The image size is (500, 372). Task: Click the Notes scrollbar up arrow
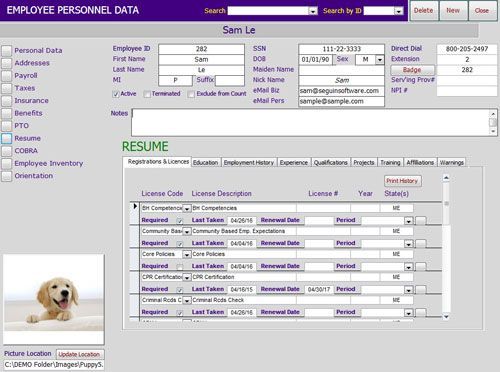(x=493, y=114)
